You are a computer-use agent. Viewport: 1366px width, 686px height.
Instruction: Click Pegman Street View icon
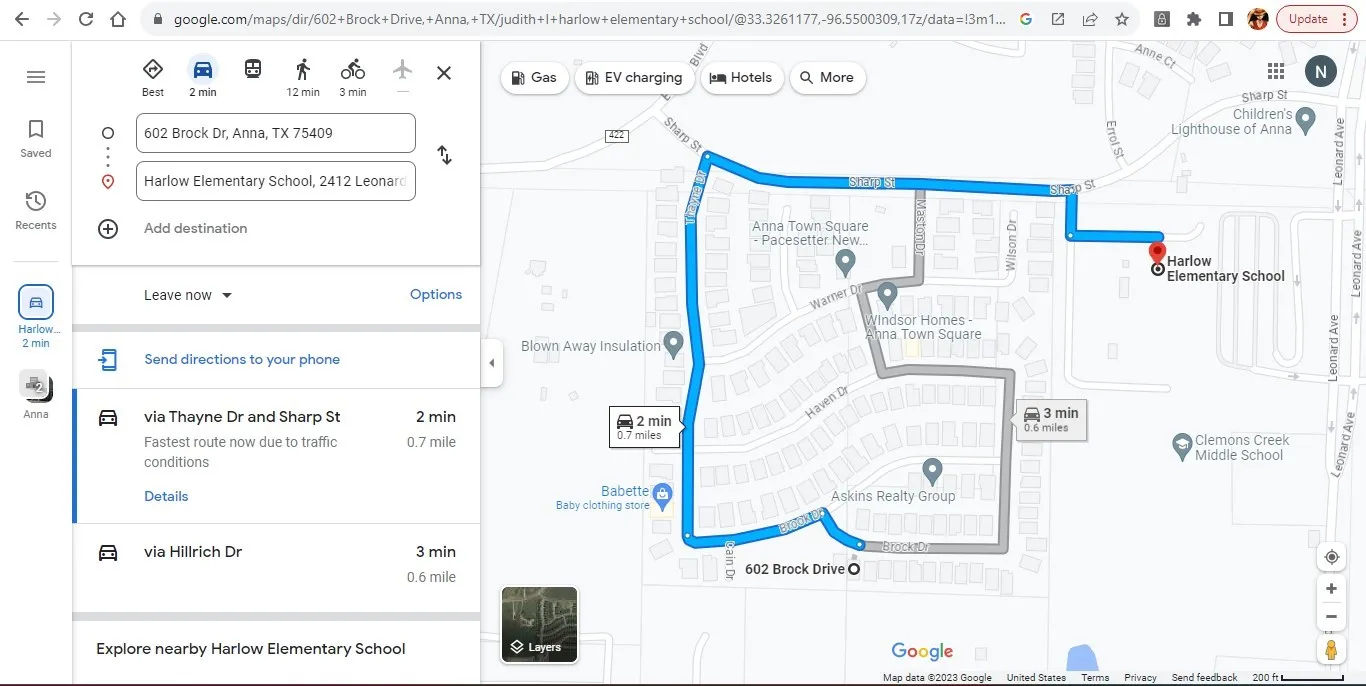pyautogui.click(x=1331, y=650)
